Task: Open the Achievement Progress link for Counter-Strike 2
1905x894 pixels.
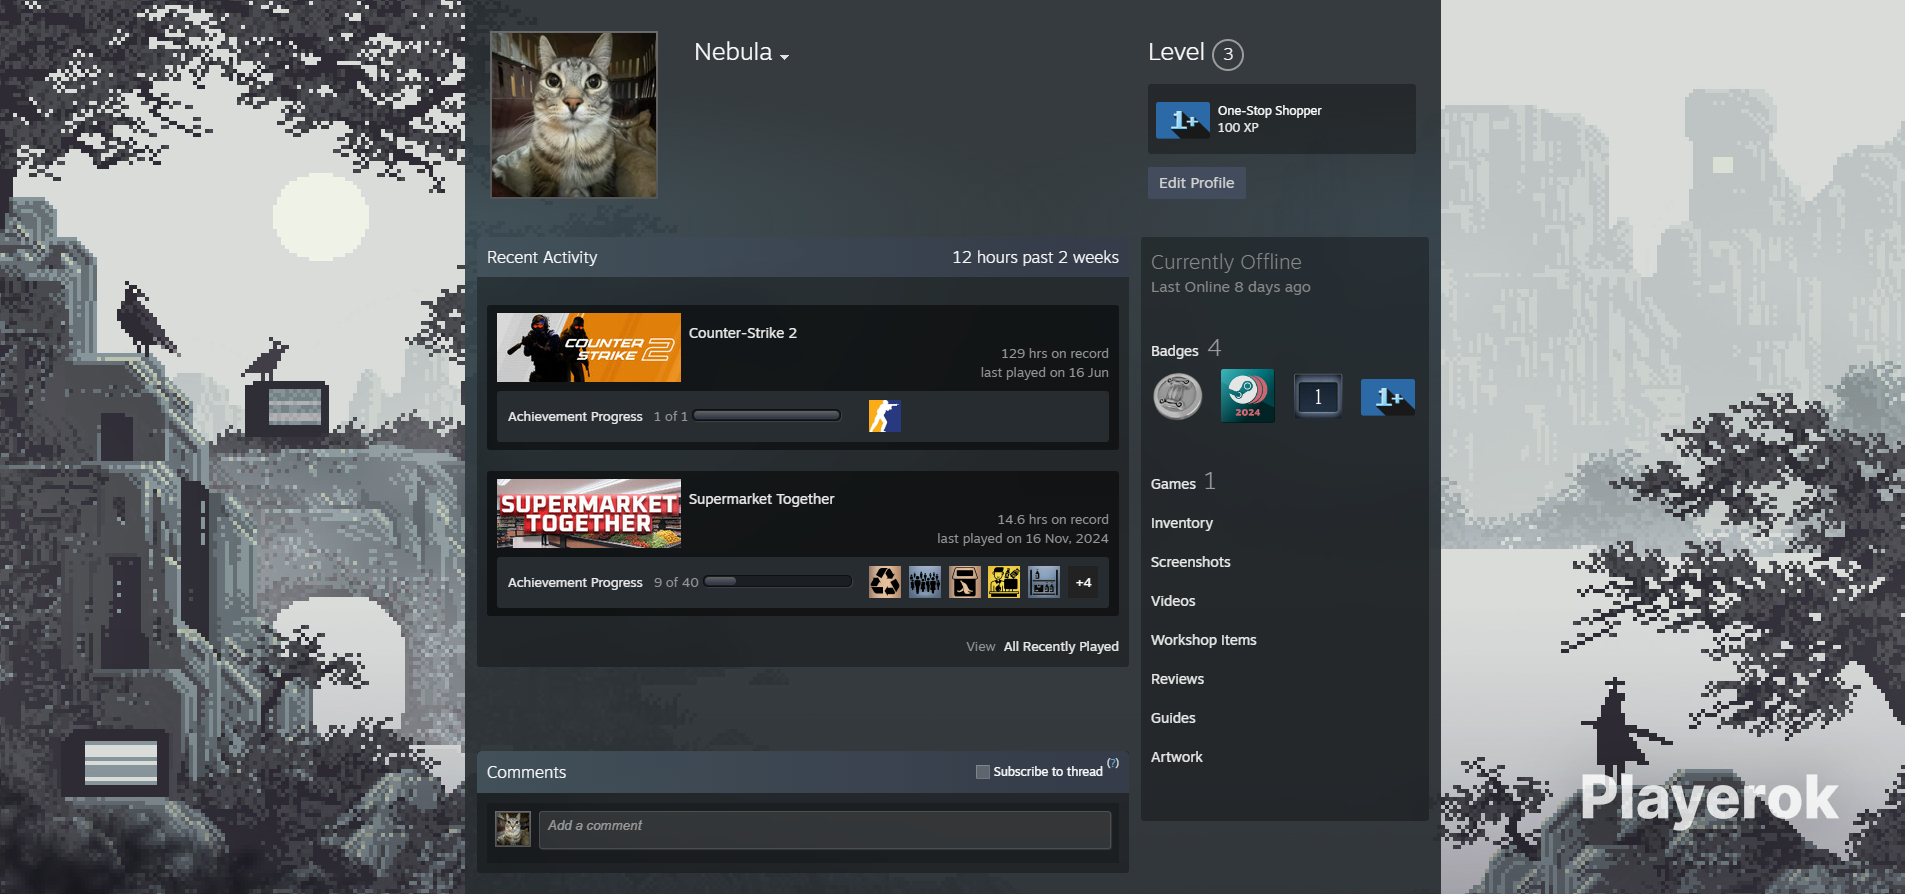Action: tap(575, 417)
